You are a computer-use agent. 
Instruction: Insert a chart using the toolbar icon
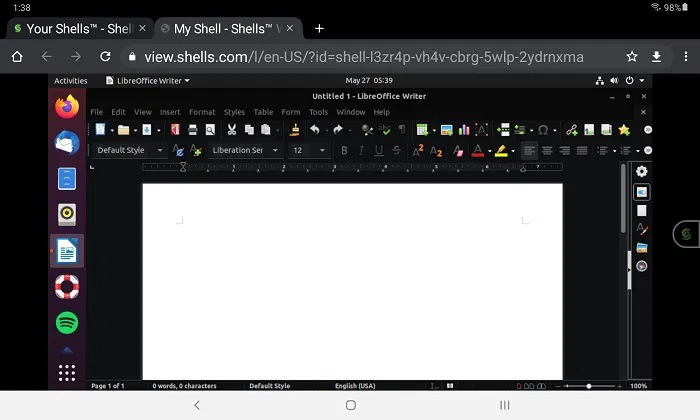(464, 130)
